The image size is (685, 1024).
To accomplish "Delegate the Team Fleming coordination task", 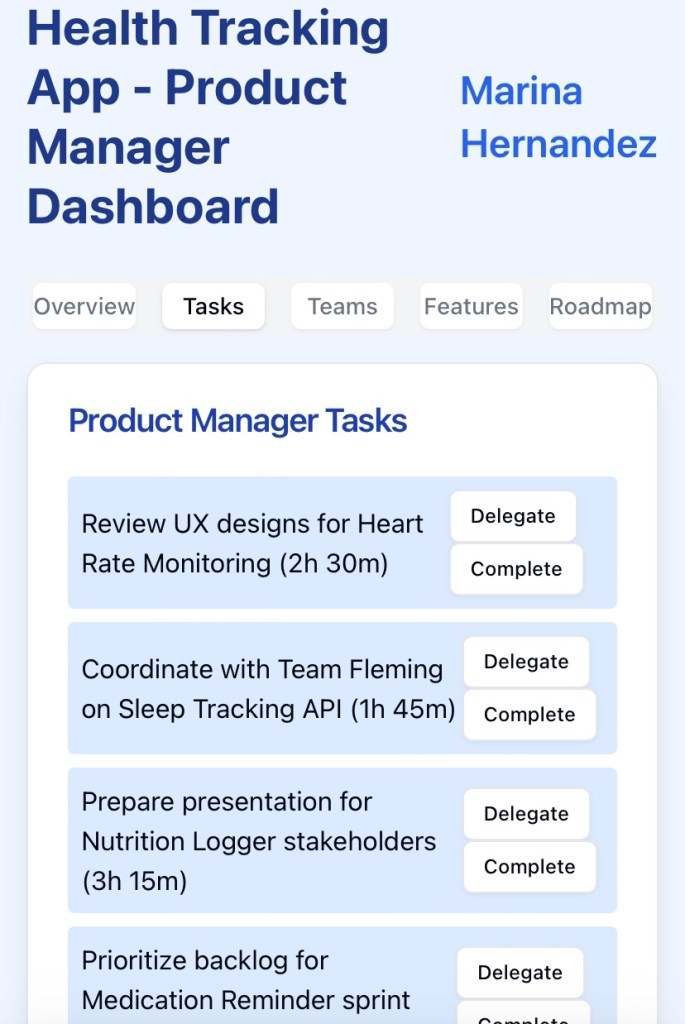I will (x=526, y=662).
